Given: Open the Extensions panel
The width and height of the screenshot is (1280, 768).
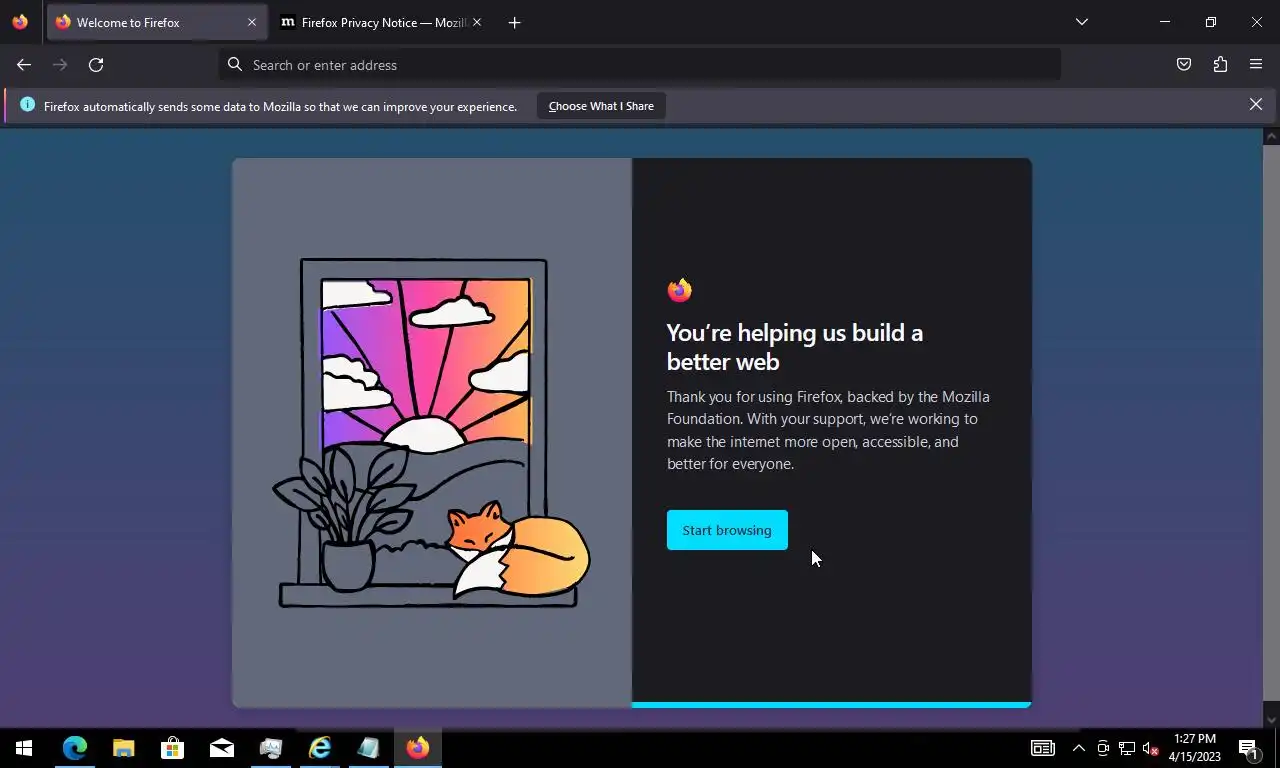Looking at the screenshot, I should (x=1220, y=65).
